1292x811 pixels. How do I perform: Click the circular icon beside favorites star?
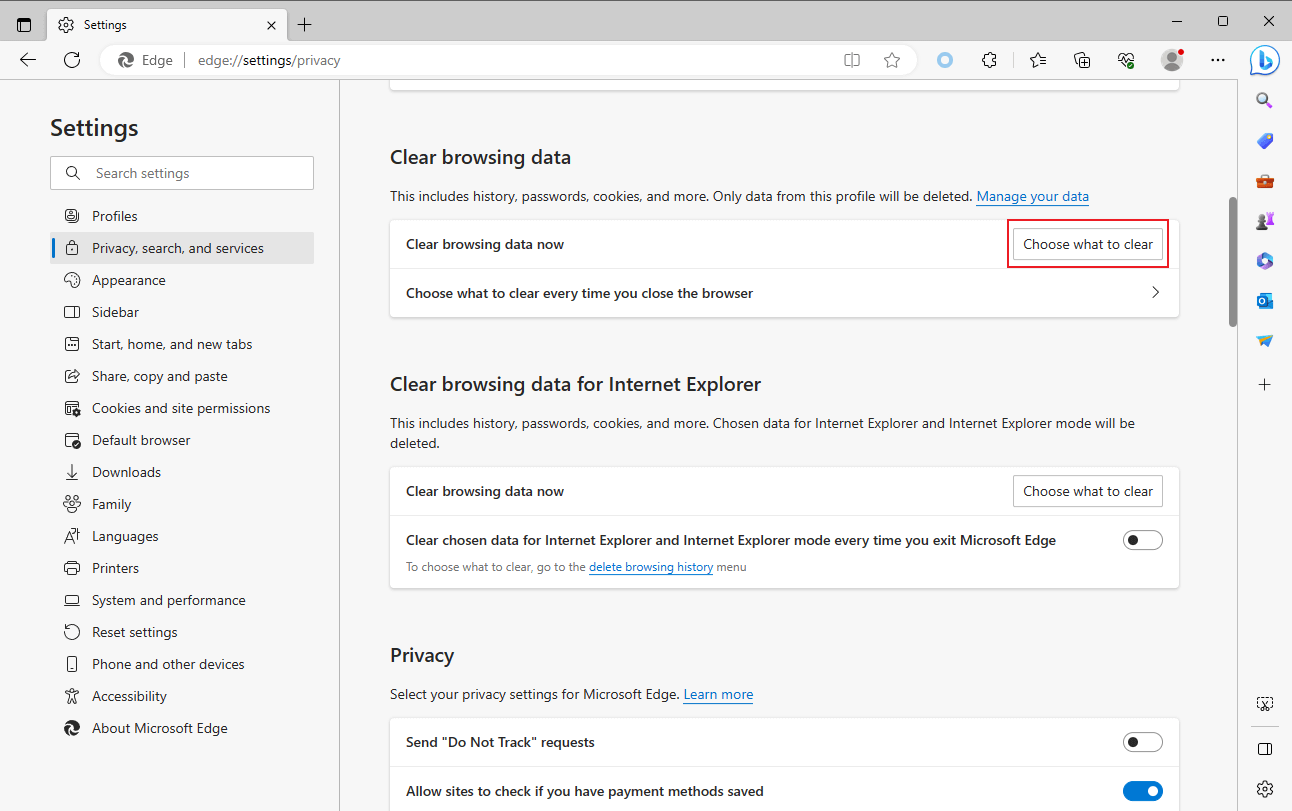[x=945, y=60]
